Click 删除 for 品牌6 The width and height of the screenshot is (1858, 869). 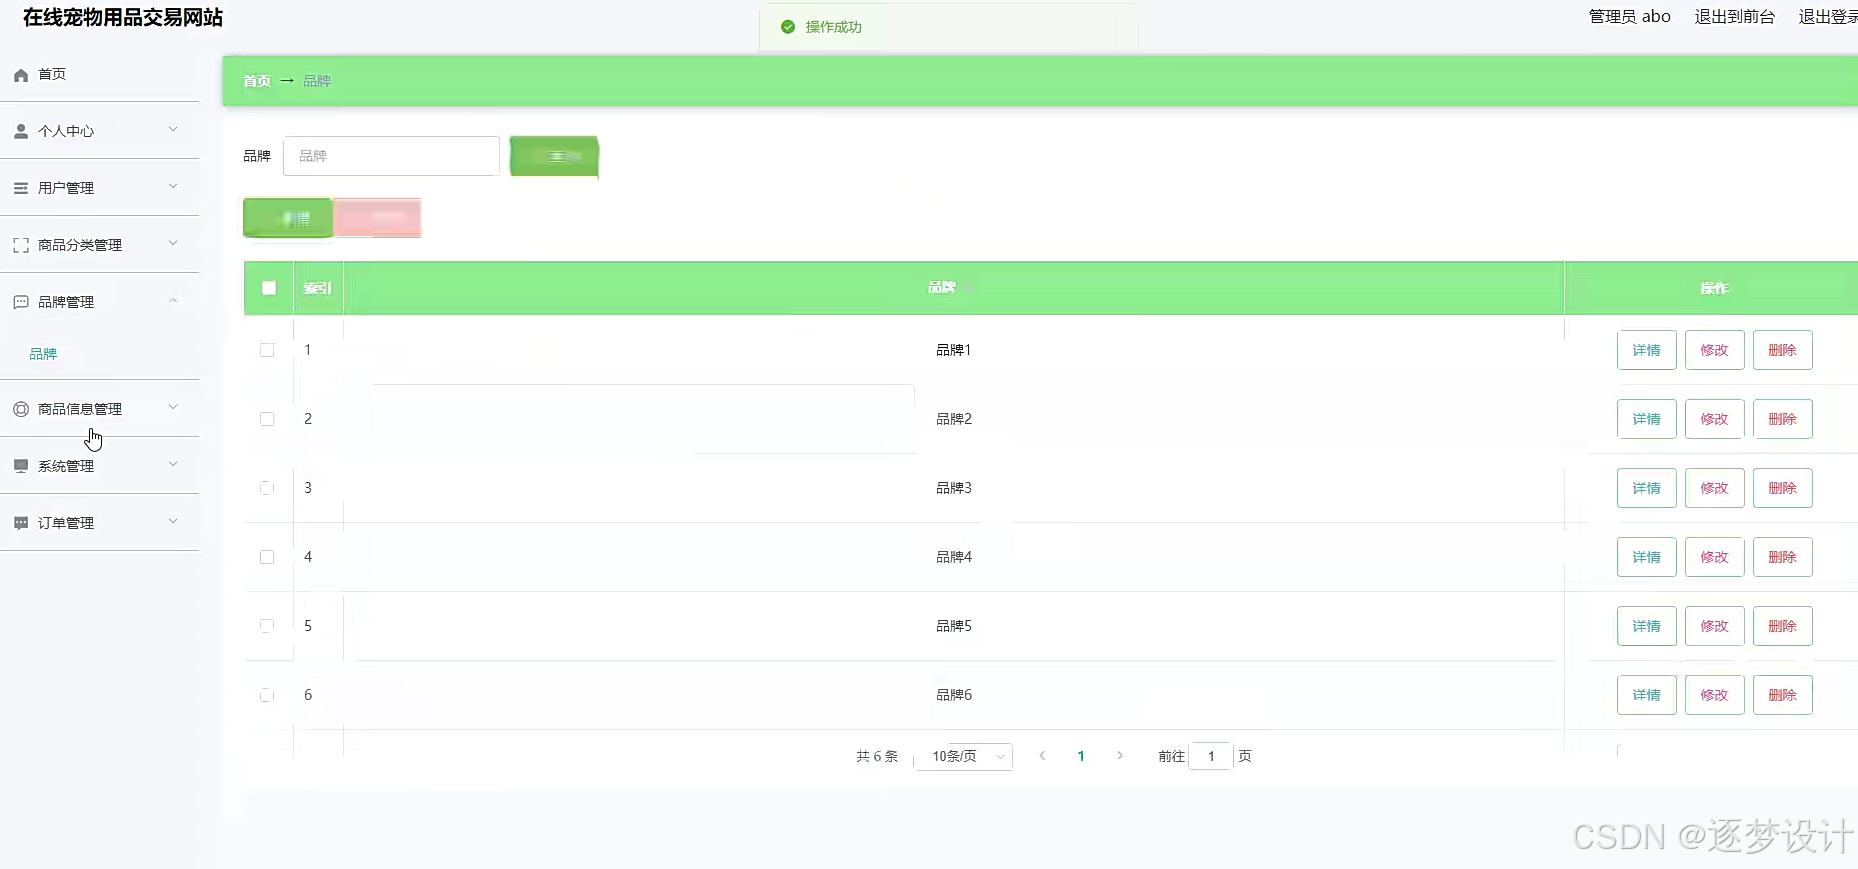coord(1782,695)
